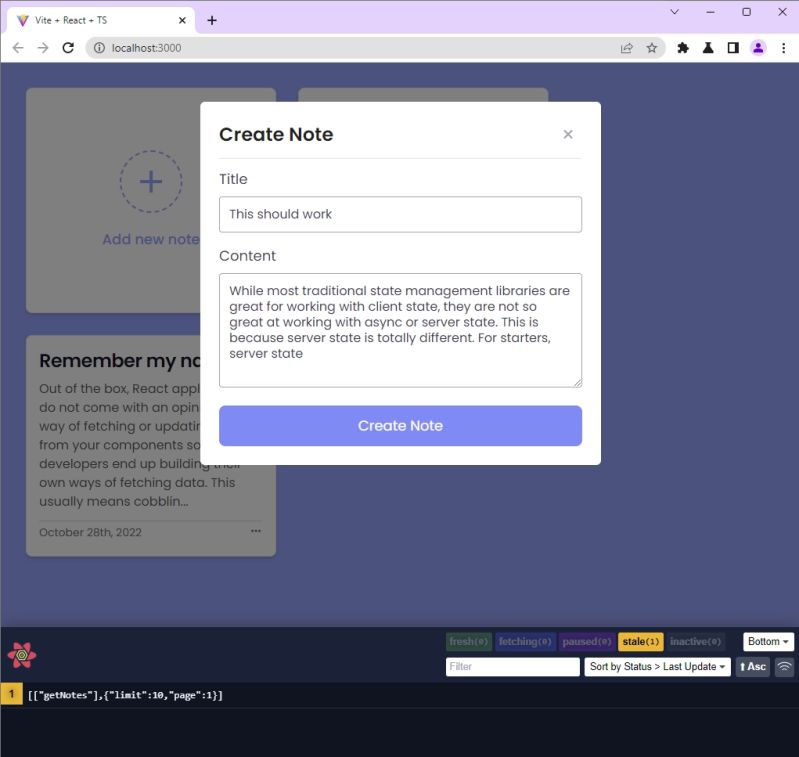799x757 pixels.
Task: Open the Extensions puzzle icon
Action: pyautogui.click(x=683, y=48)
